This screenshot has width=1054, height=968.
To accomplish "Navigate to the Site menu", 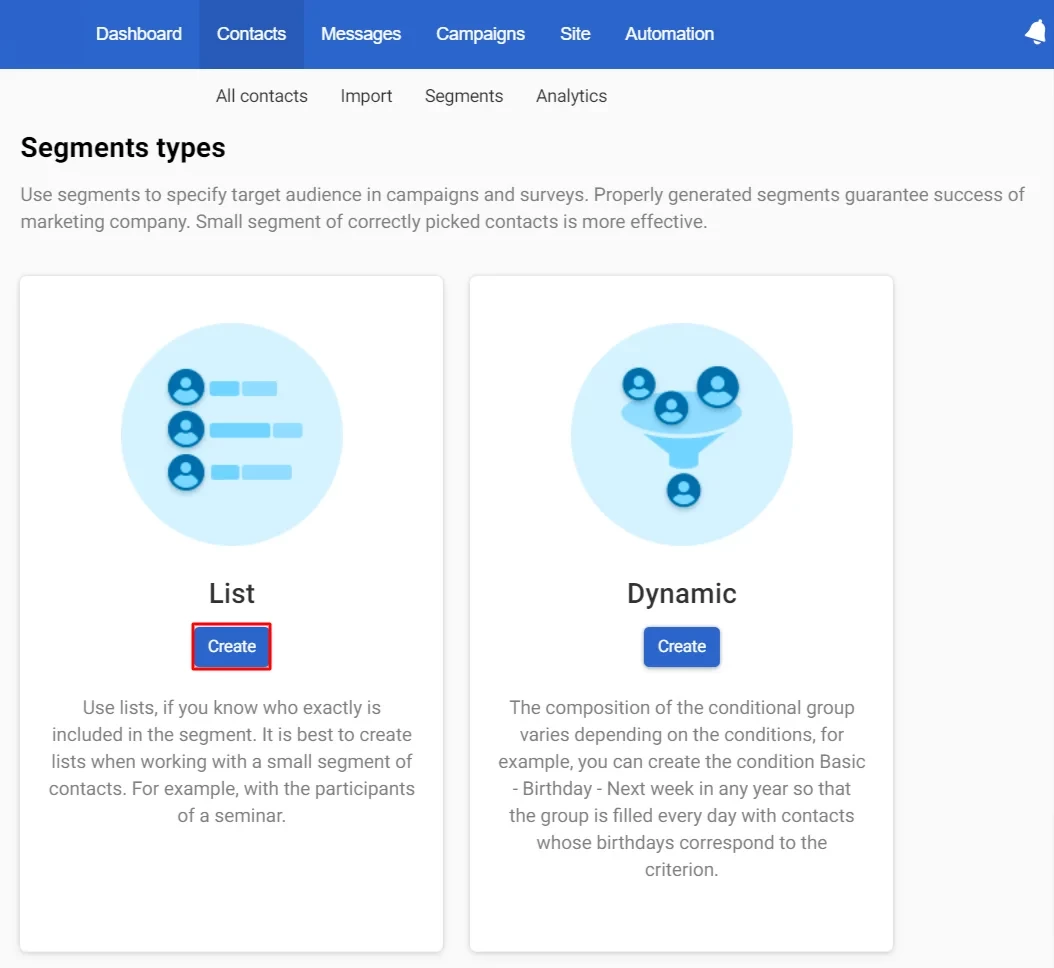I will [x=575, y=34].
